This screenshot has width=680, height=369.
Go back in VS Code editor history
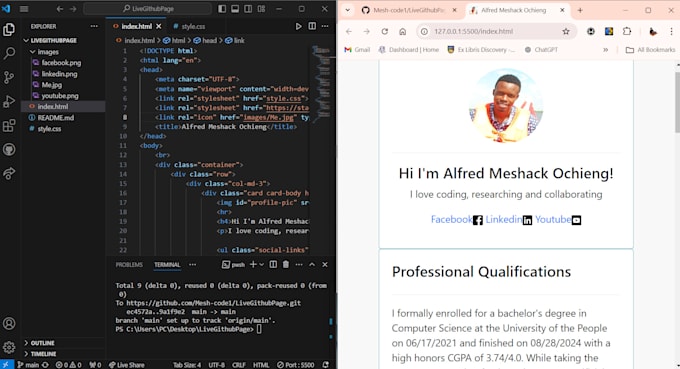[60, 9]
